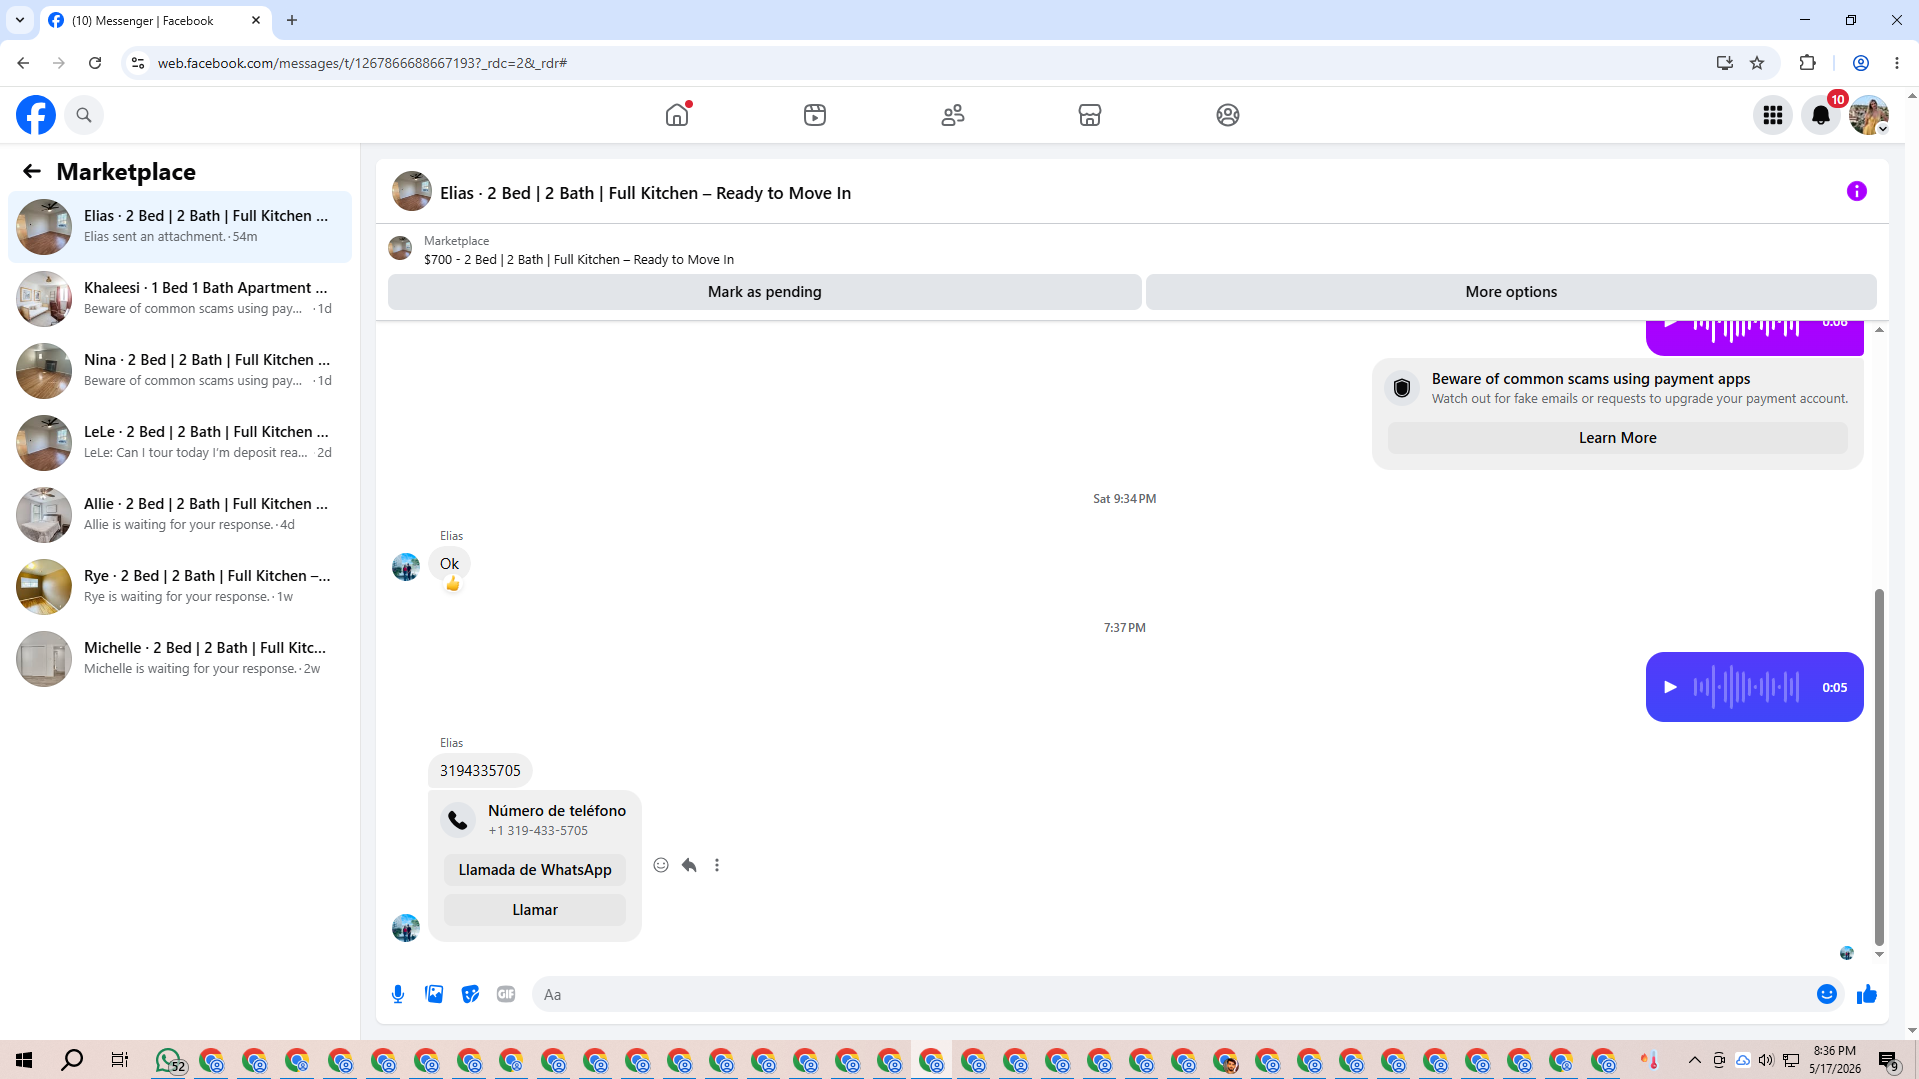Focus the Aa message input field

coord(1170,994)
